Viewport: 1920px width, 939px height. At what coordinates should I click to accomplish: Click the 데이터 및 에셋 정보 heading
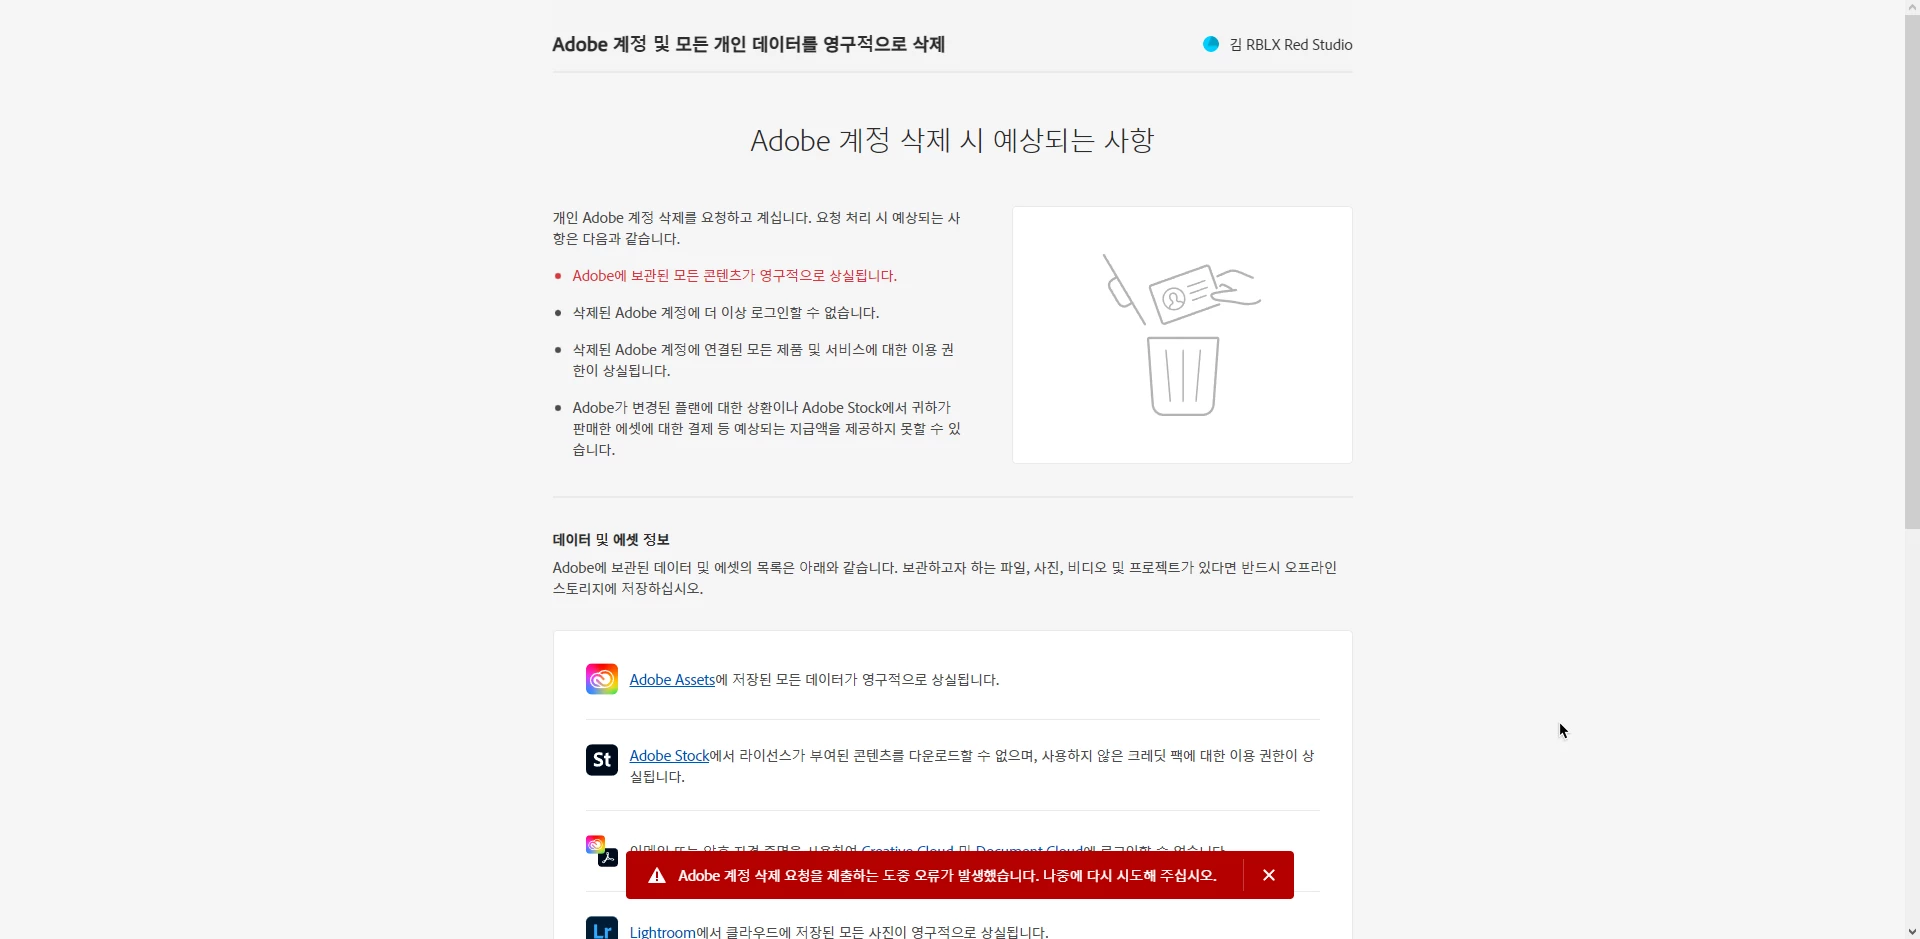point(611,540)
